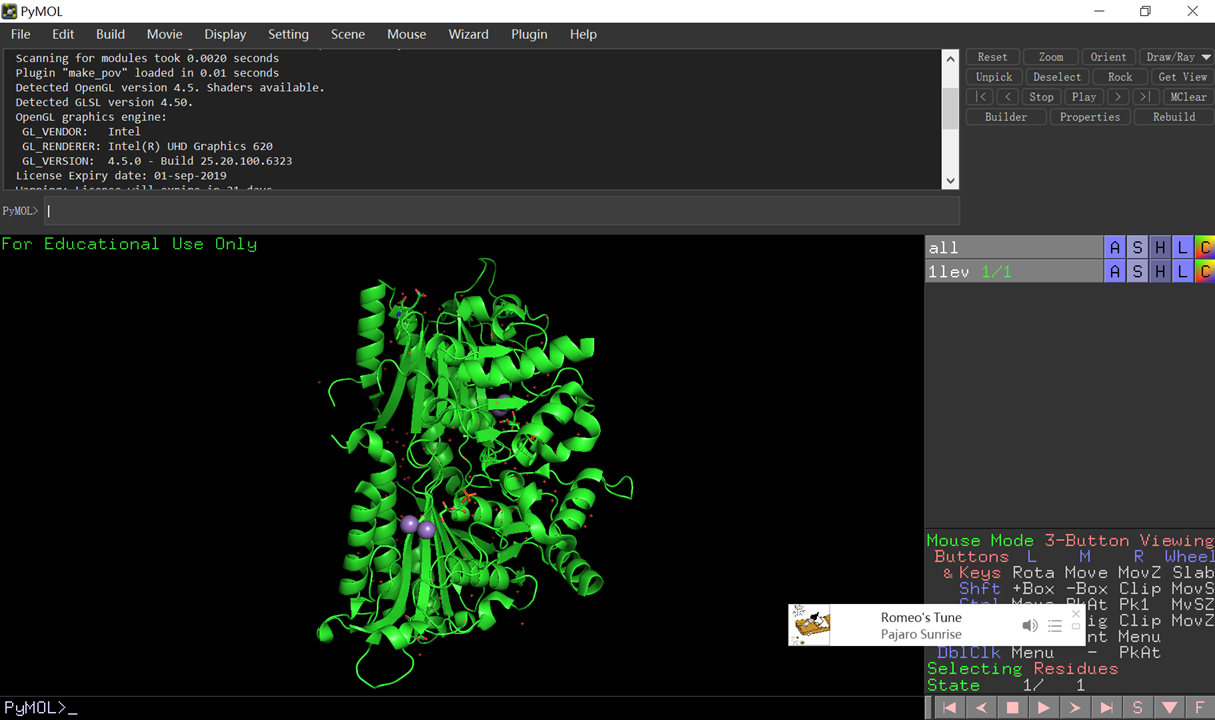Advance one frame in bottom playback bar
The height and width of the screenshot is (720, 1215).
coord(1075,708)
